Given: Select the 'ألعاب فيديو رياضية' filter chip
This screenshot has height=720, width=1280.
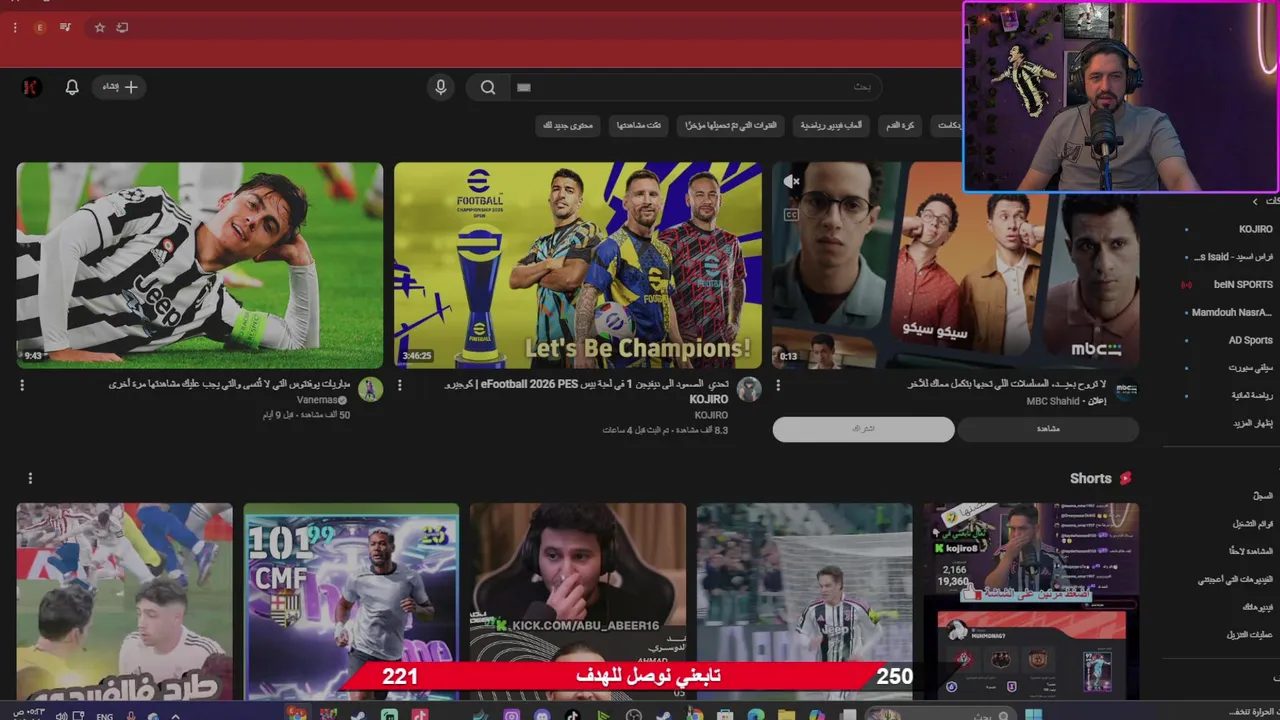Looking at the screenshot, I should [x=831, y=126].
